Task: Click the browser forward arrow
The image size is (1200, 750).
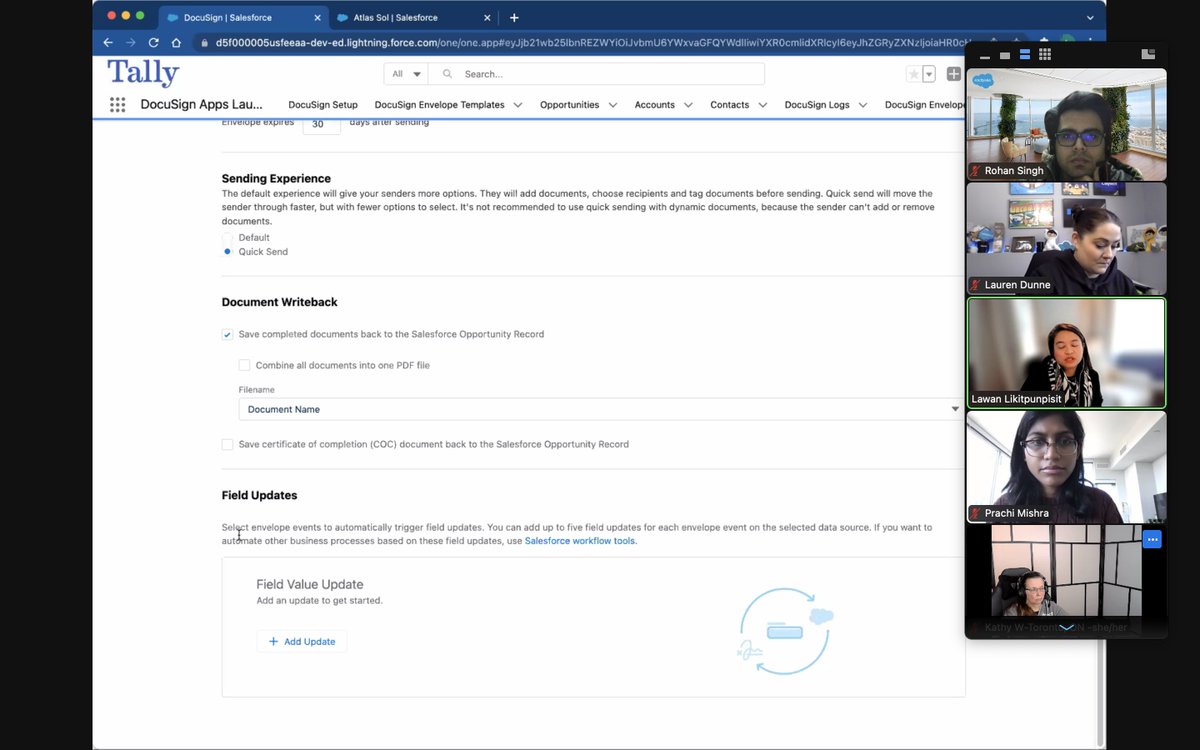Action: pyautogui.click(x=130, y=43)
